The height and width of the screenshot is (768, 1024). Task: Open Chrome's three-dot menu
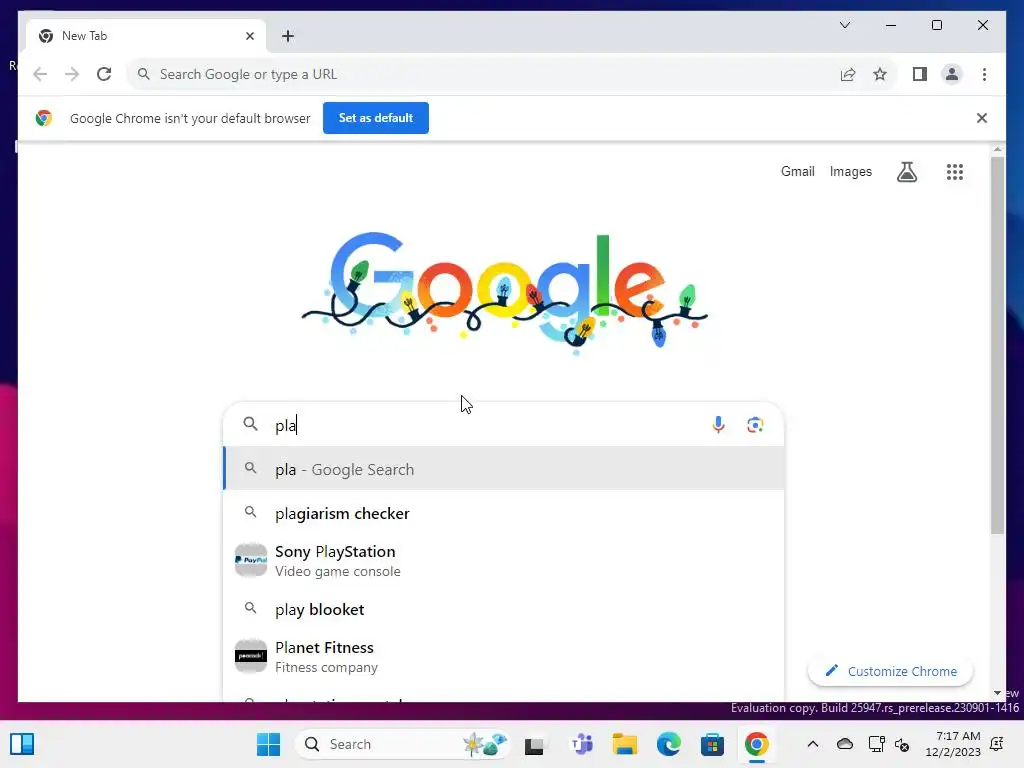pyautogui.click(x=984, y=74)
